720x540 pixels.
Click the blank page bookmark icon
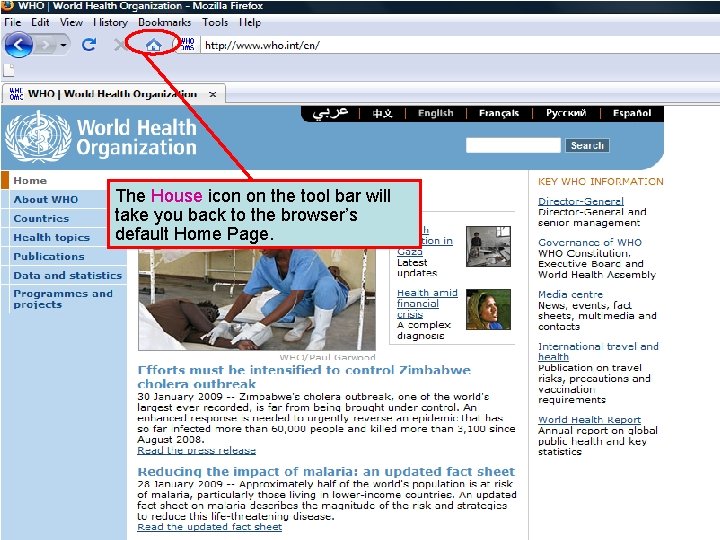9,70
